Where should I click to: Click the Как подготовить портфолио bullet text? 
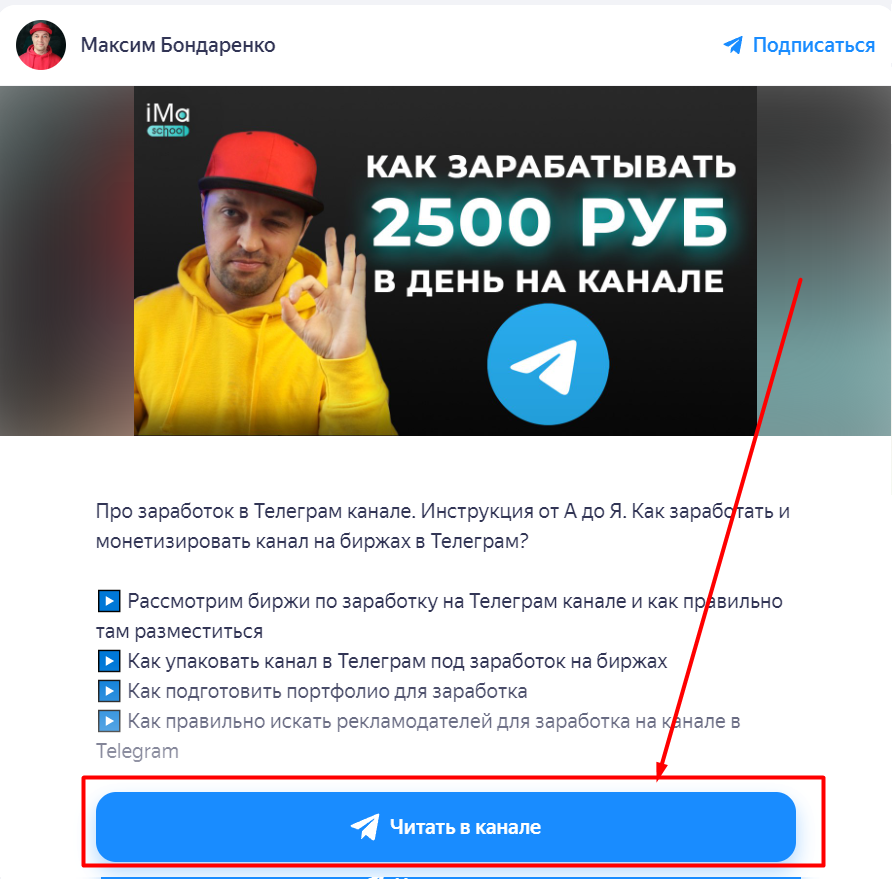pyautogui.click(x=327, y=691)
